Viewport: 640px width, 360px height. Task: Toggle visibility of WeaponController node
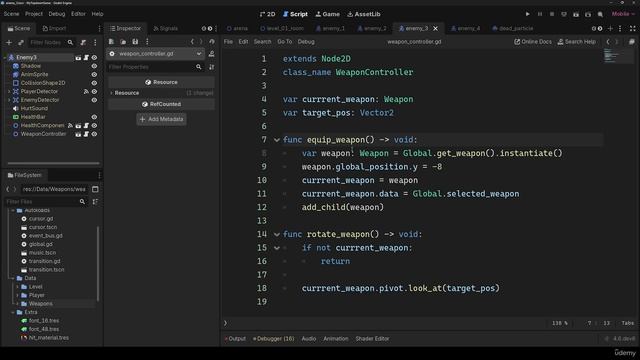coord(94,134)
